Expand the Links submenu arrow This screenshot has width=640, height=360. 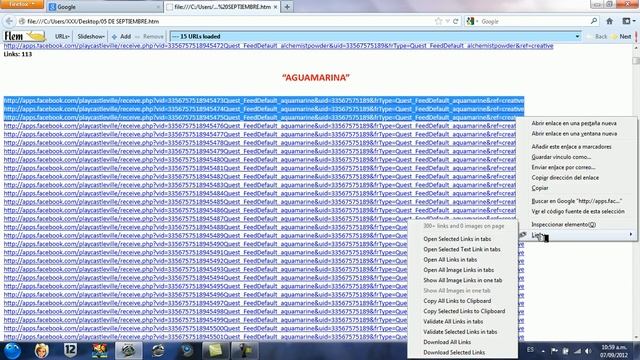(x=631, y=234)
